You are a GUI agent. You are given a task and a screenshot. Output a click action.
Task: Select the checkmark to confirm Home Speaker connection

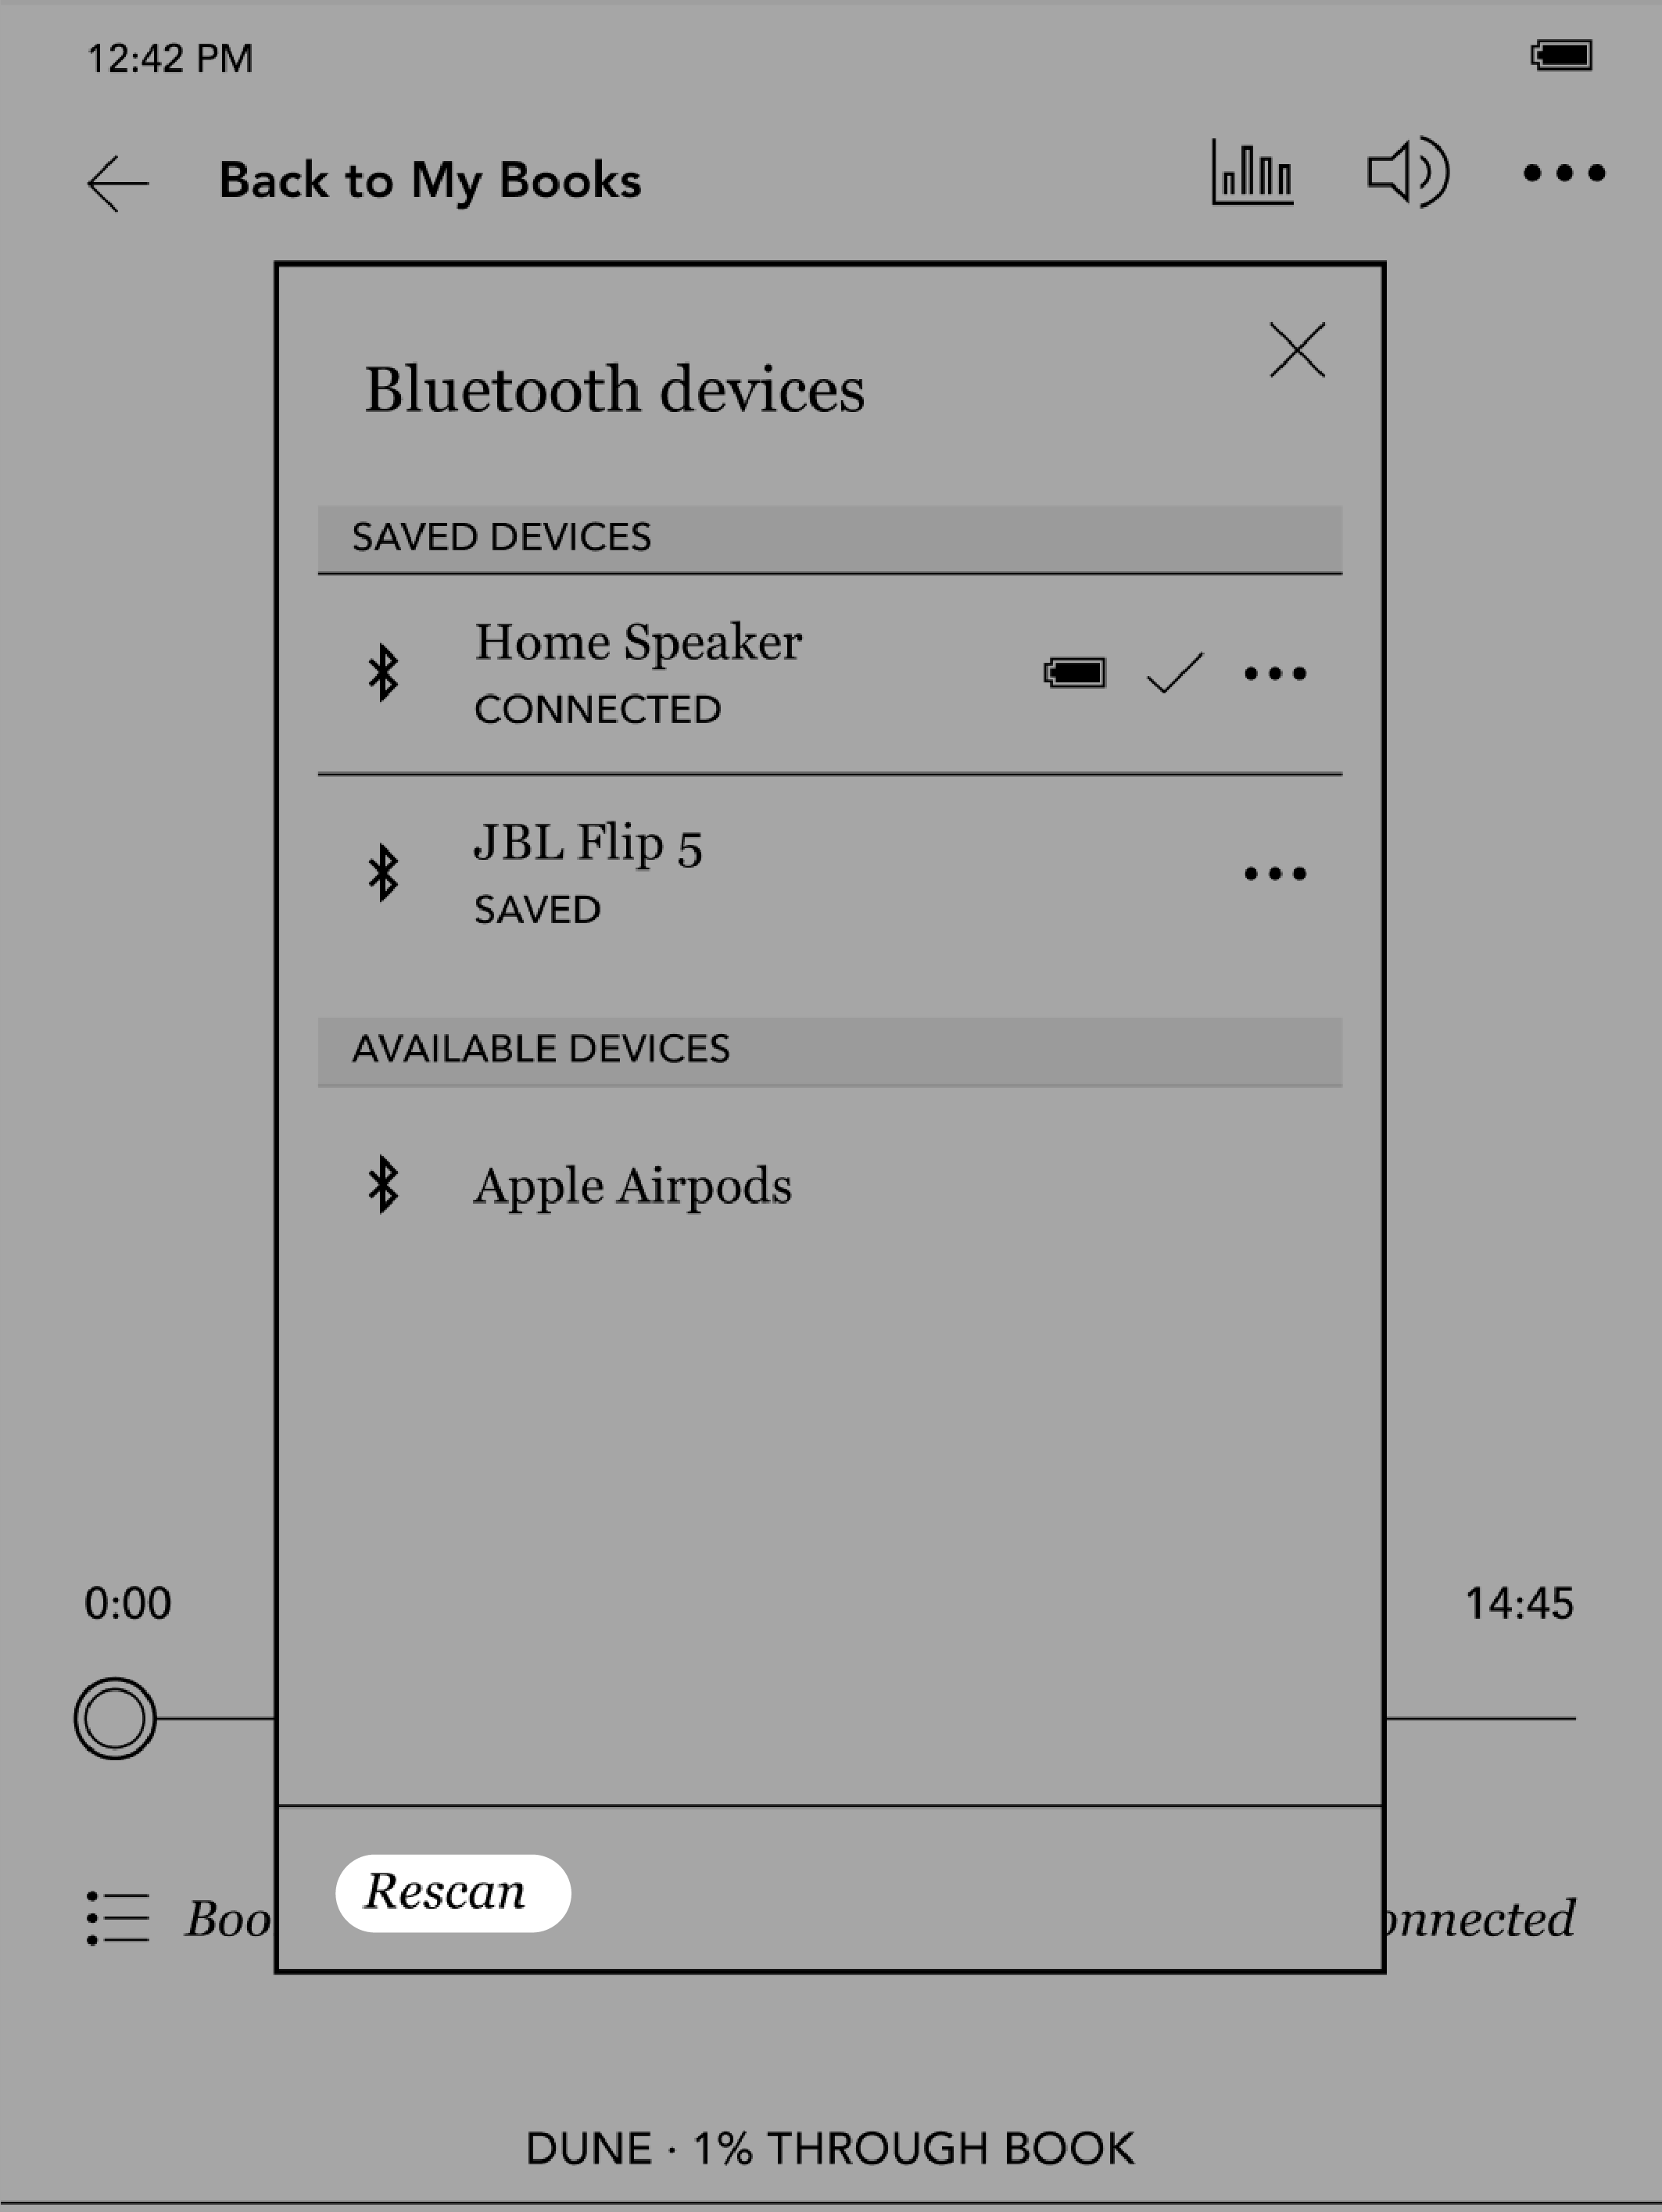point(1169,674)
